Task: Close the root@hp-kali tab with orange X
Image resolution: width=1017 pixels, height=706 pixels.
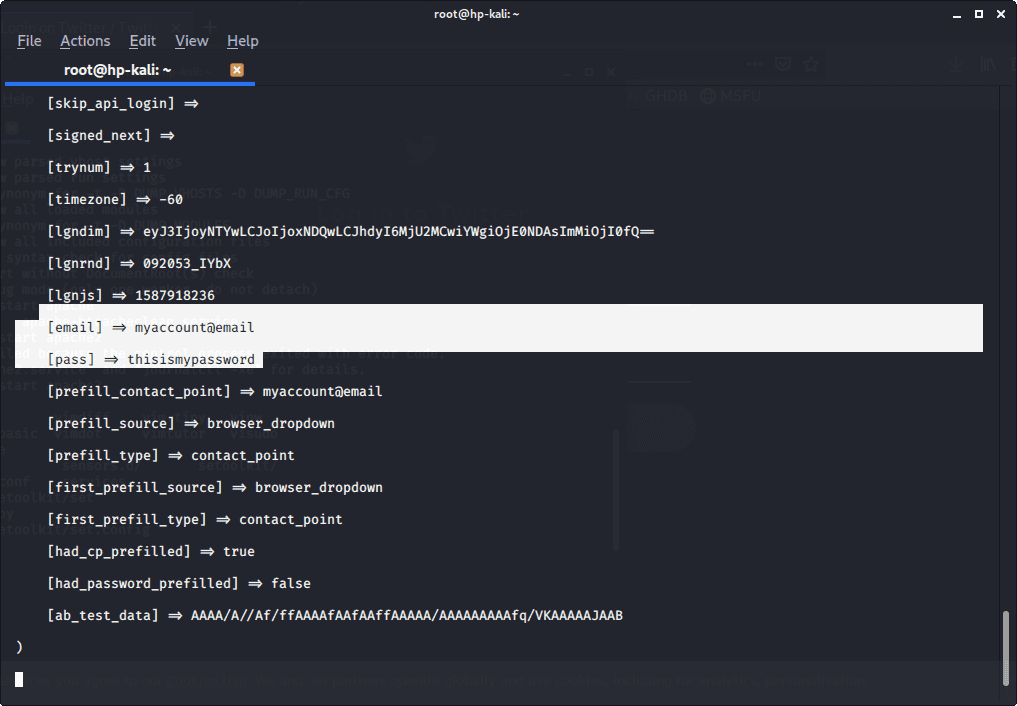Action: 237,70
